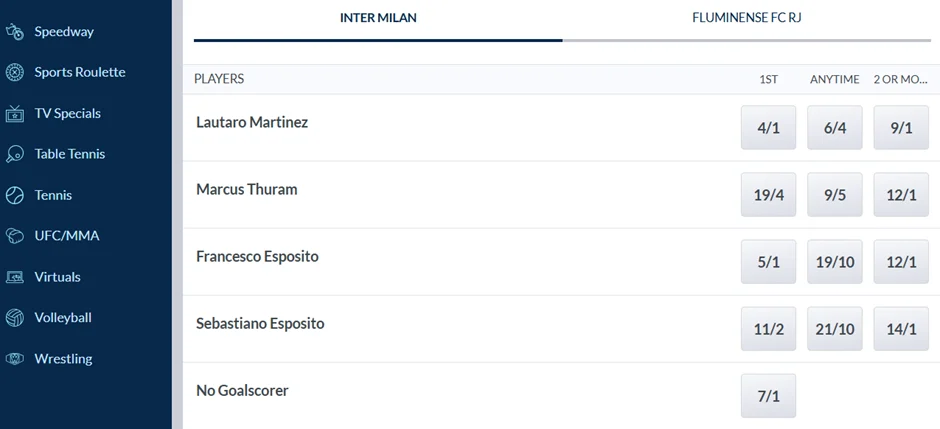Switch to the Inter Milan tab
The image size is (940, 429).
tap(378, 18)
